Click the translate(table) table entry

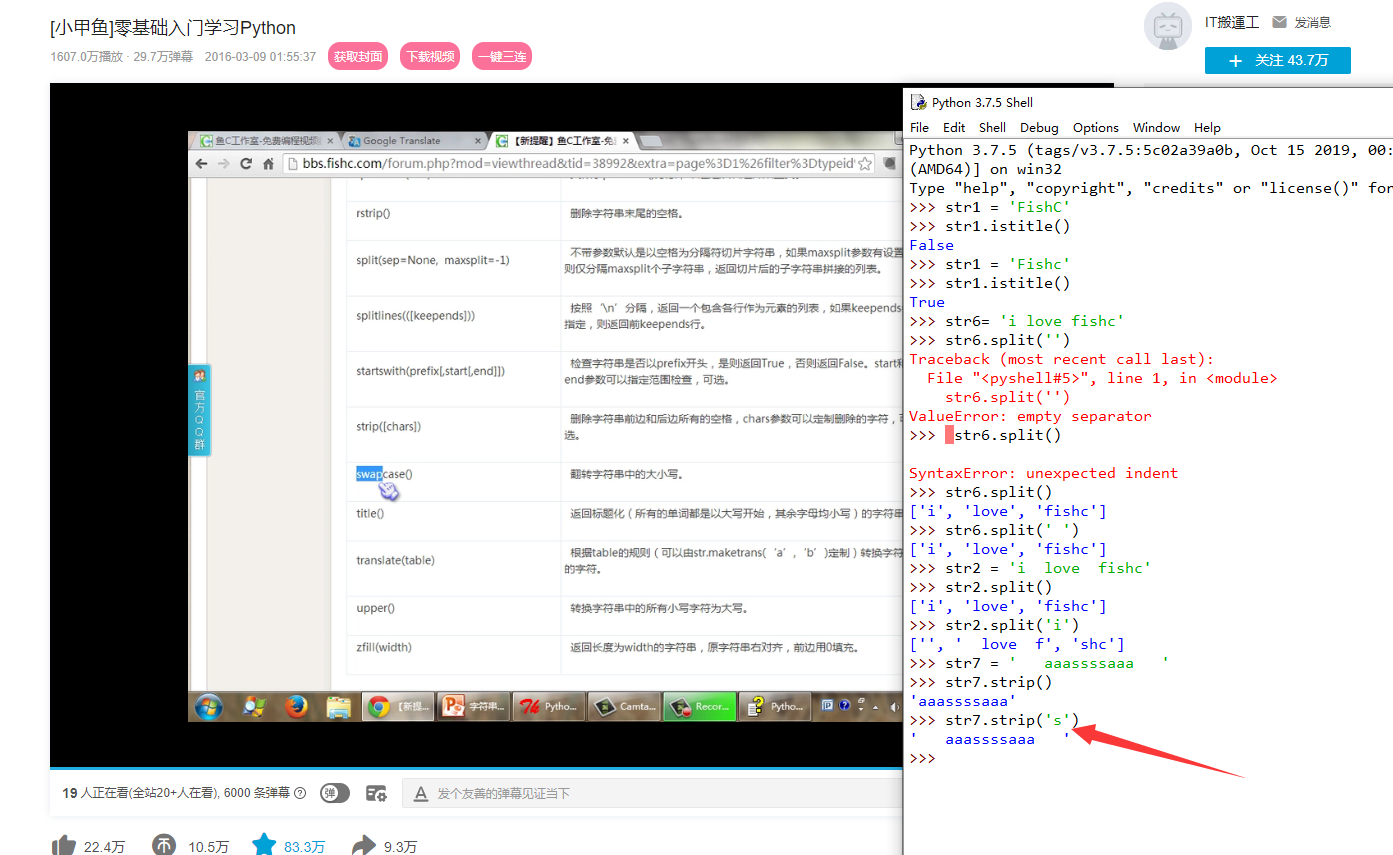395,560
